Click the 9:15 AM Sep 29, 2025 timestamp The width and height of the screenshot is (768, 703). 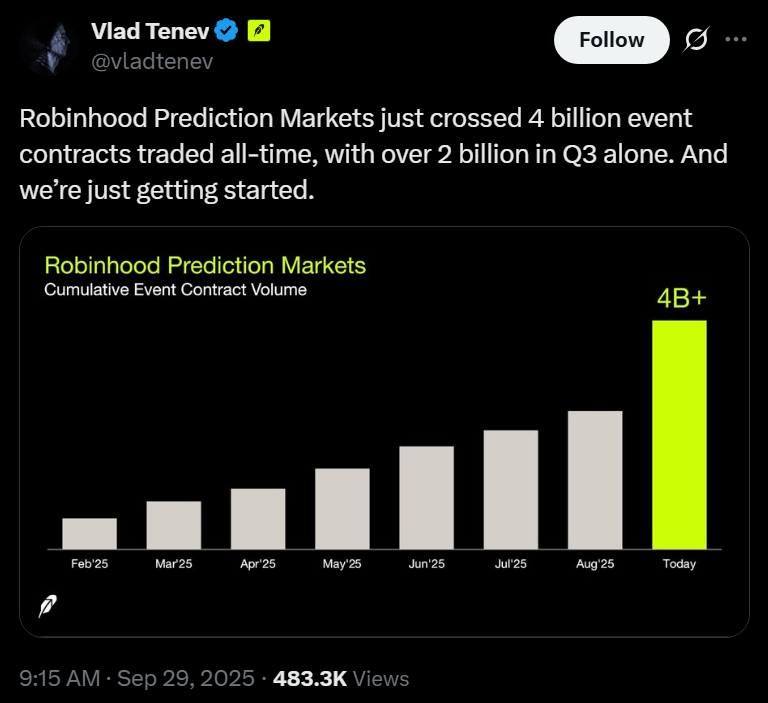(x=135, y=678)
